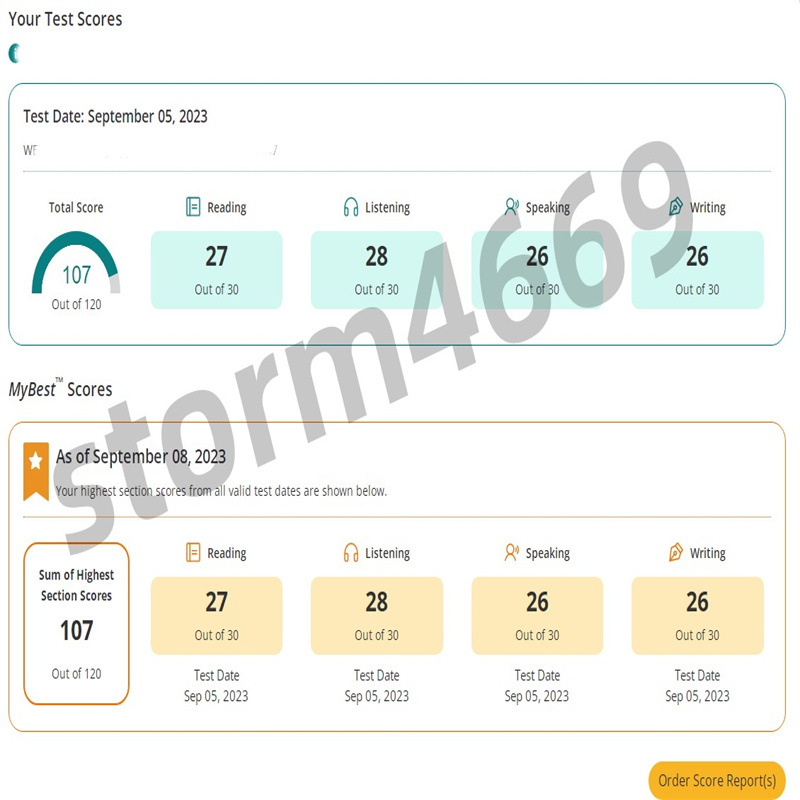Viewport: 800px width, 800px height.
Task: Click the Reading book icon in Test Scores
Action: pos(193,207)
